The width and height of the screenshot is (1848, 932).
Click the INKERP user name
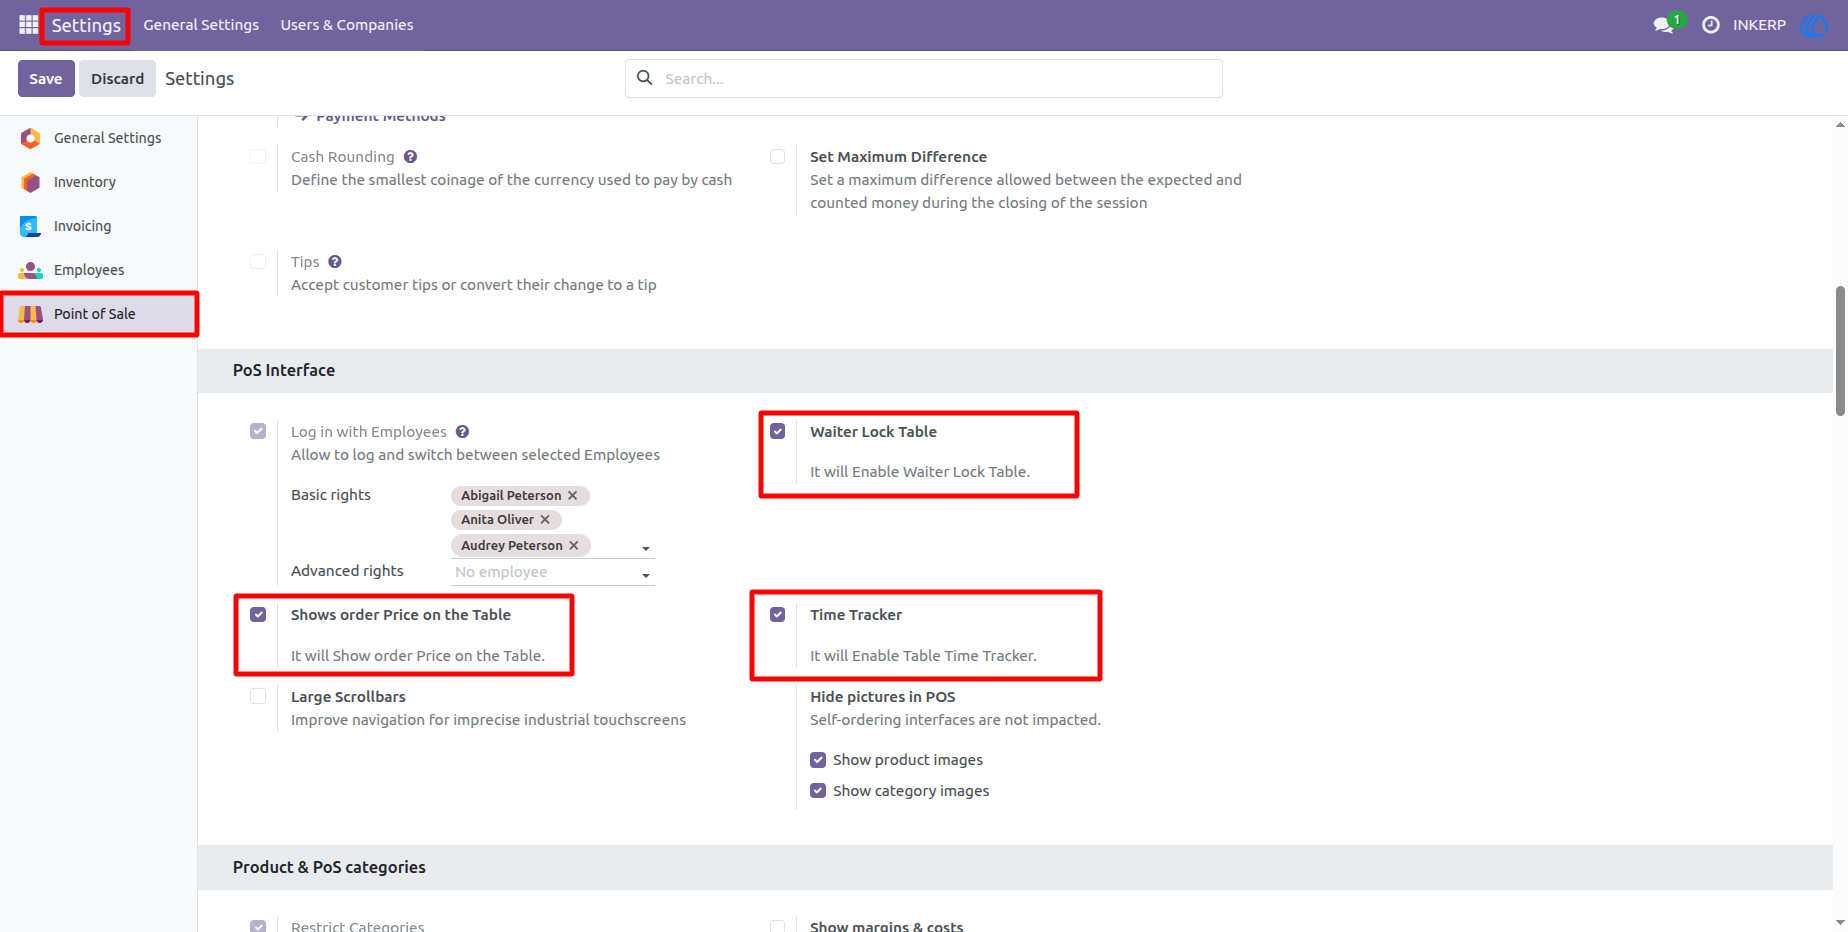(1759, 25)
